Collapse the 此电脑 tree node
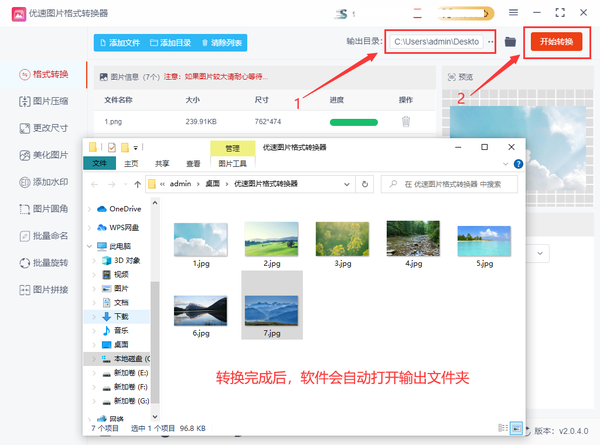 point(92,246)
